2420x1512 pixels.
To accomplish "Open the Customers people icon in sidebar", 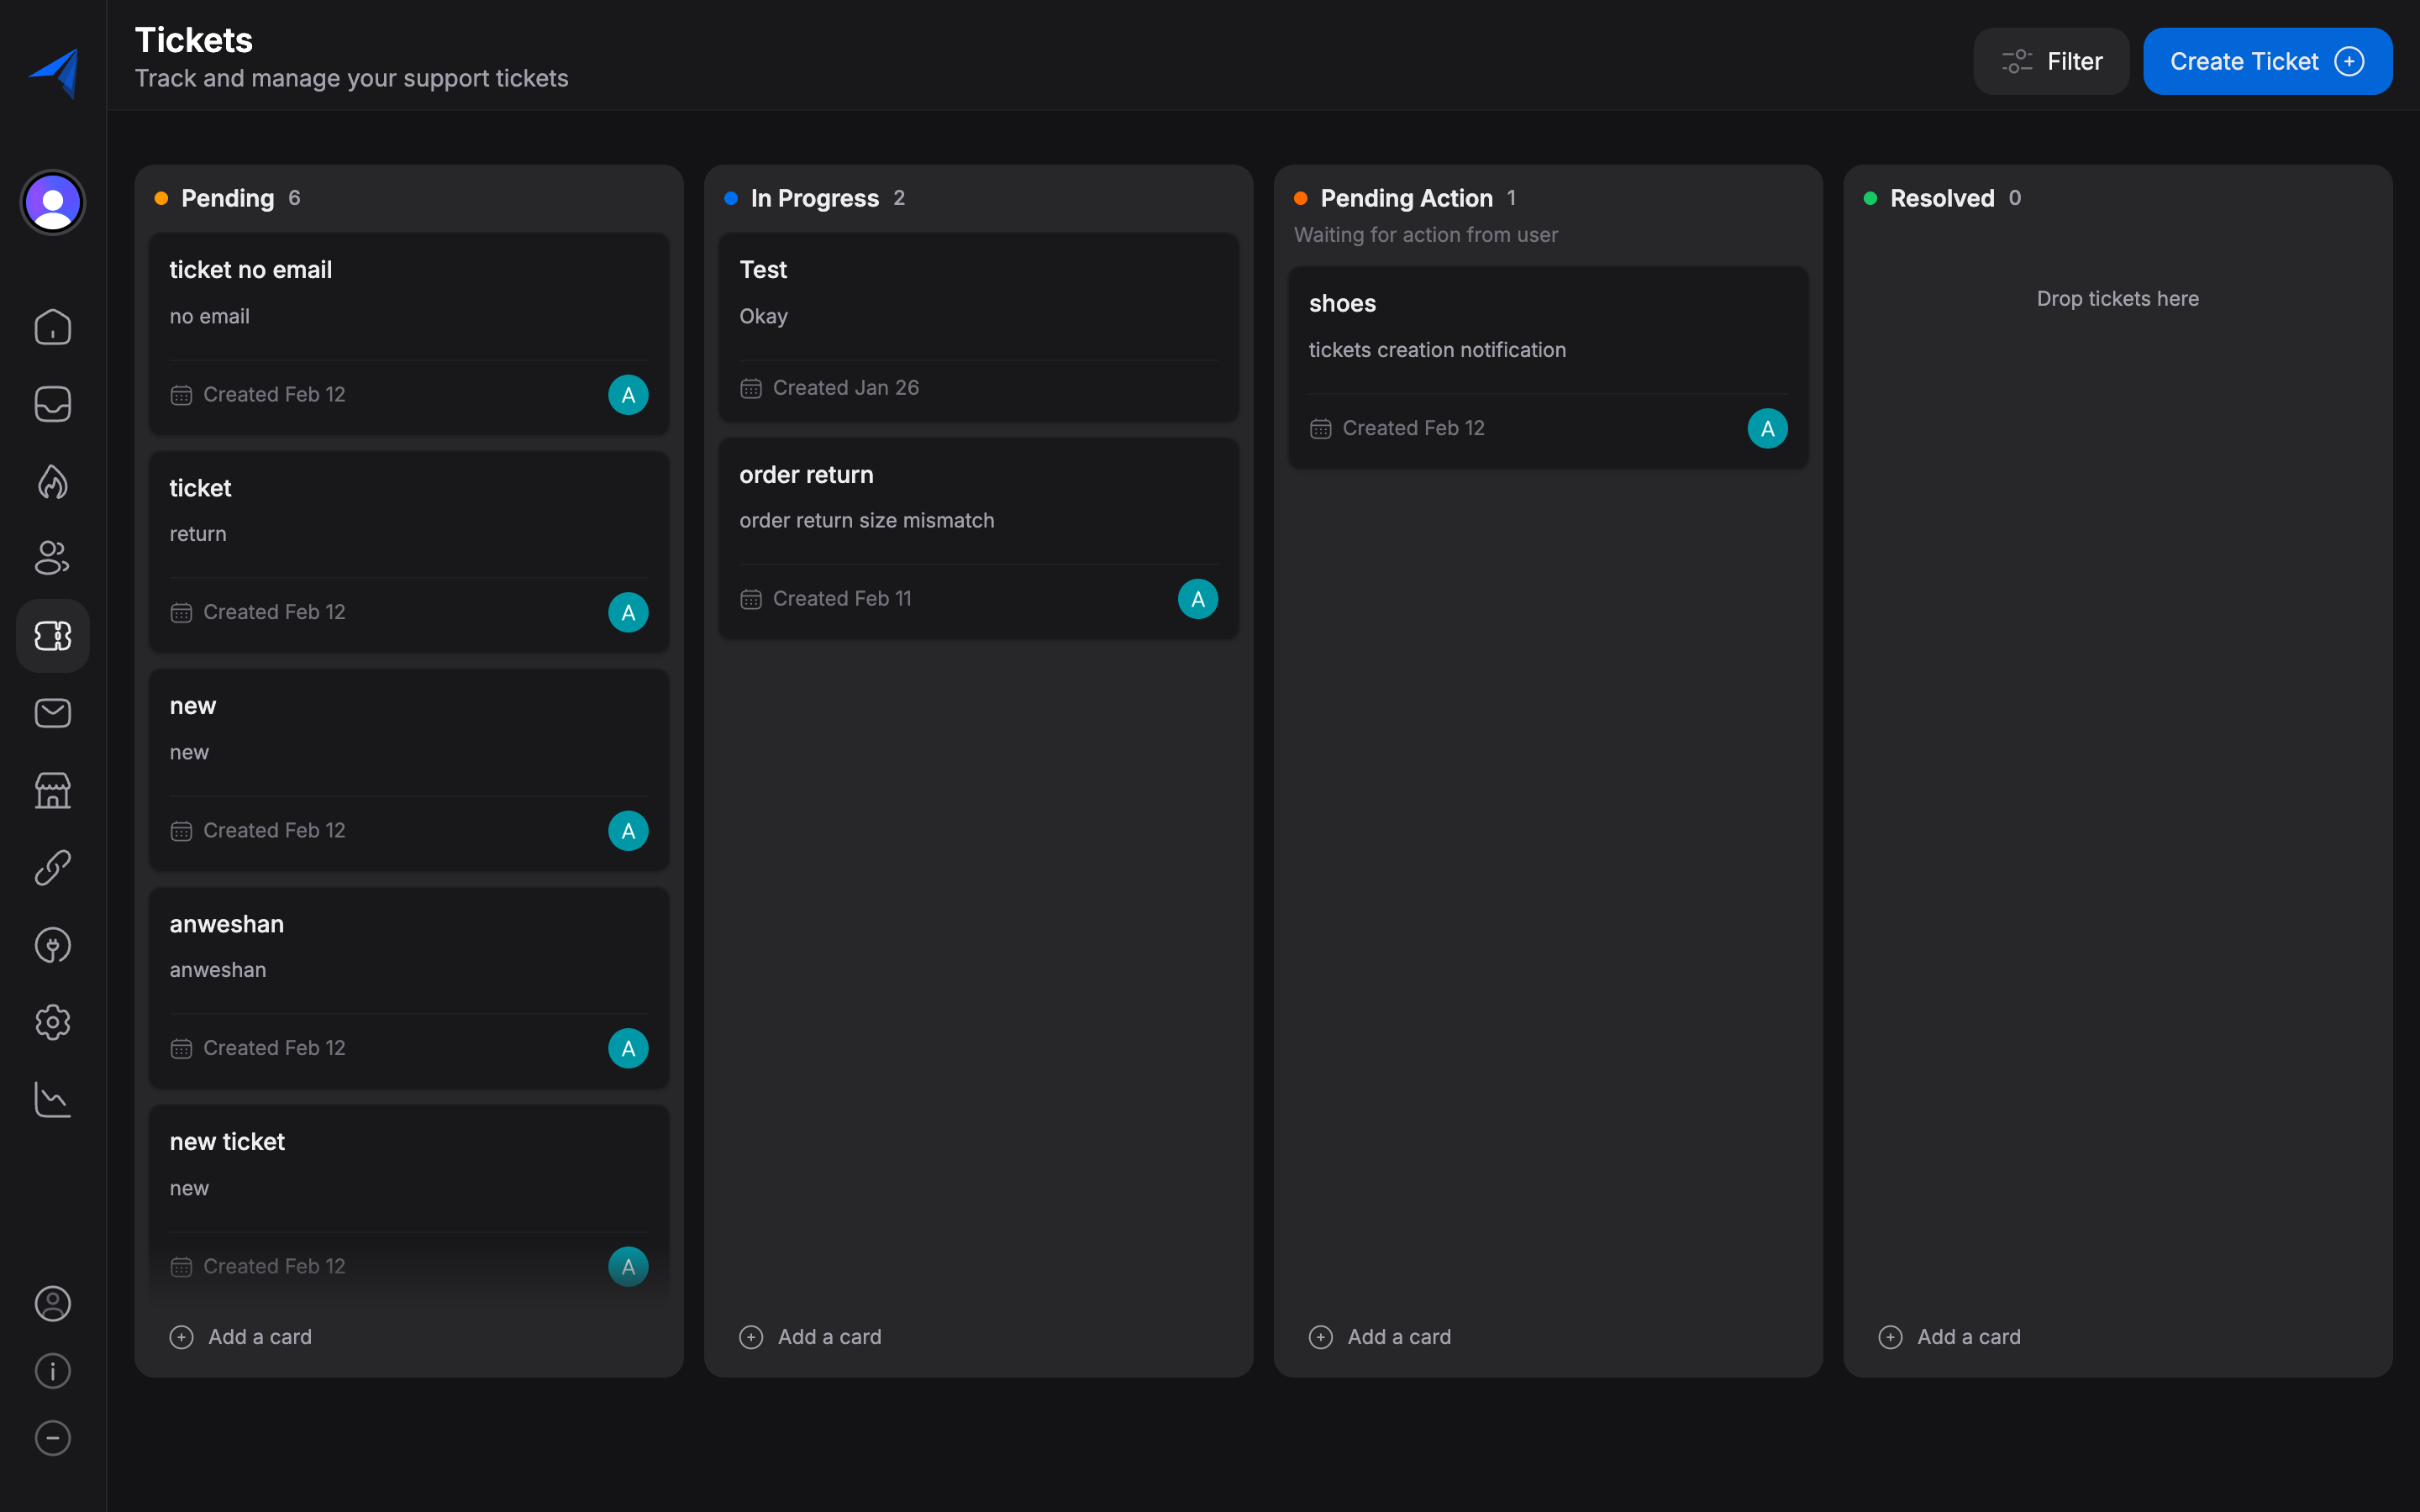I will point(53,558).
